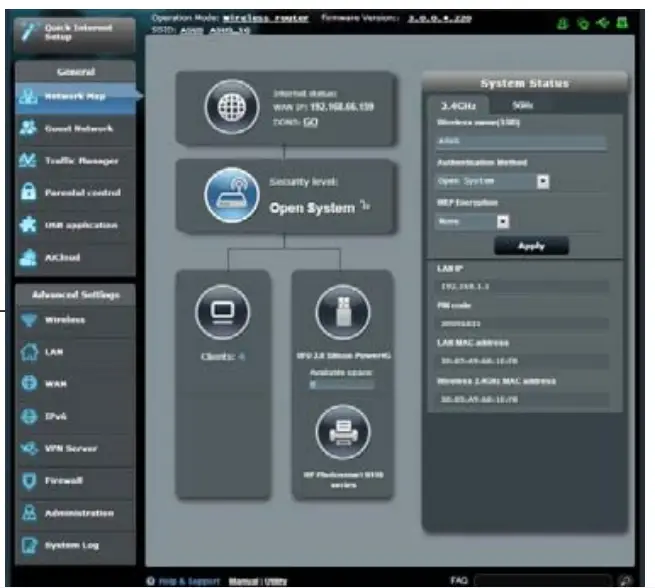The width and height of the screenshot is (655, 588).
Task: Click the DDNS GO link
Action: [311, 121]
